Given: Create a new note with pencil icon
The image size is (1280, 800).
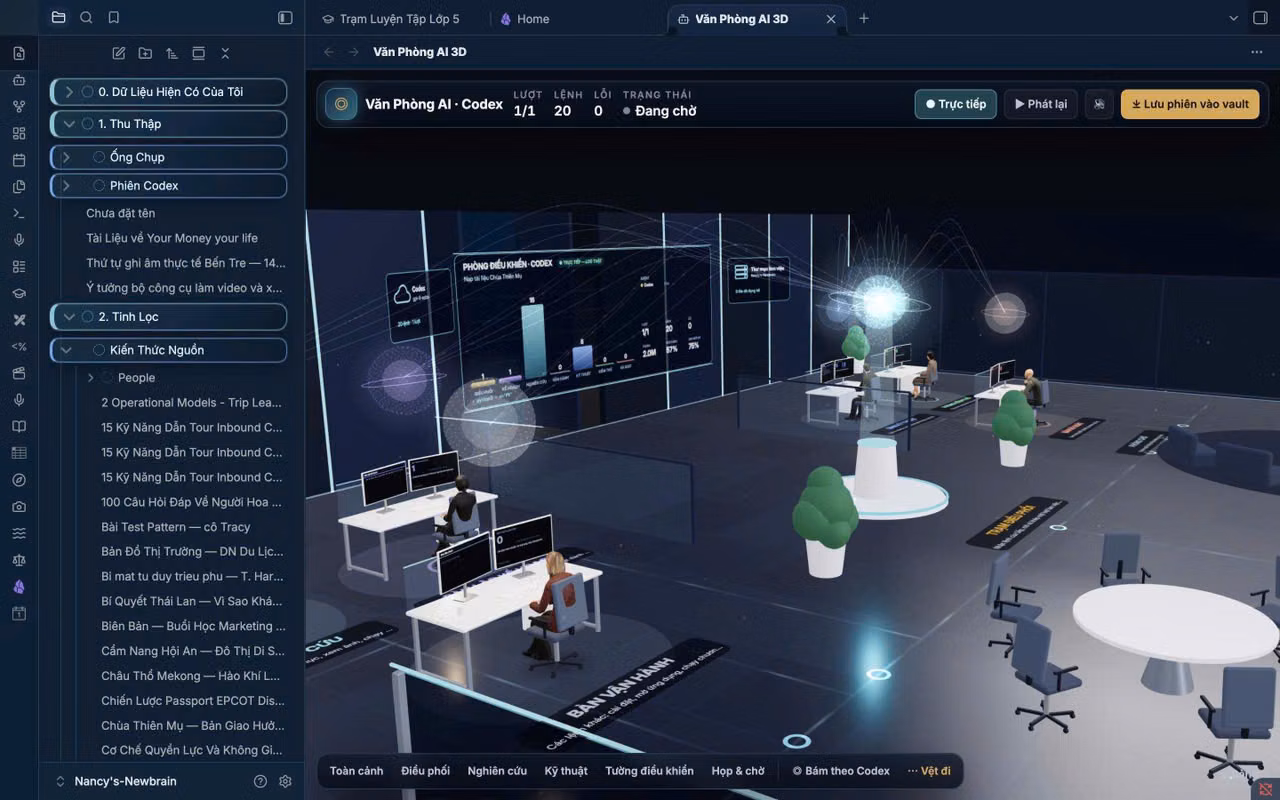Looking at the screenshot, I should [x=119, y=53].
